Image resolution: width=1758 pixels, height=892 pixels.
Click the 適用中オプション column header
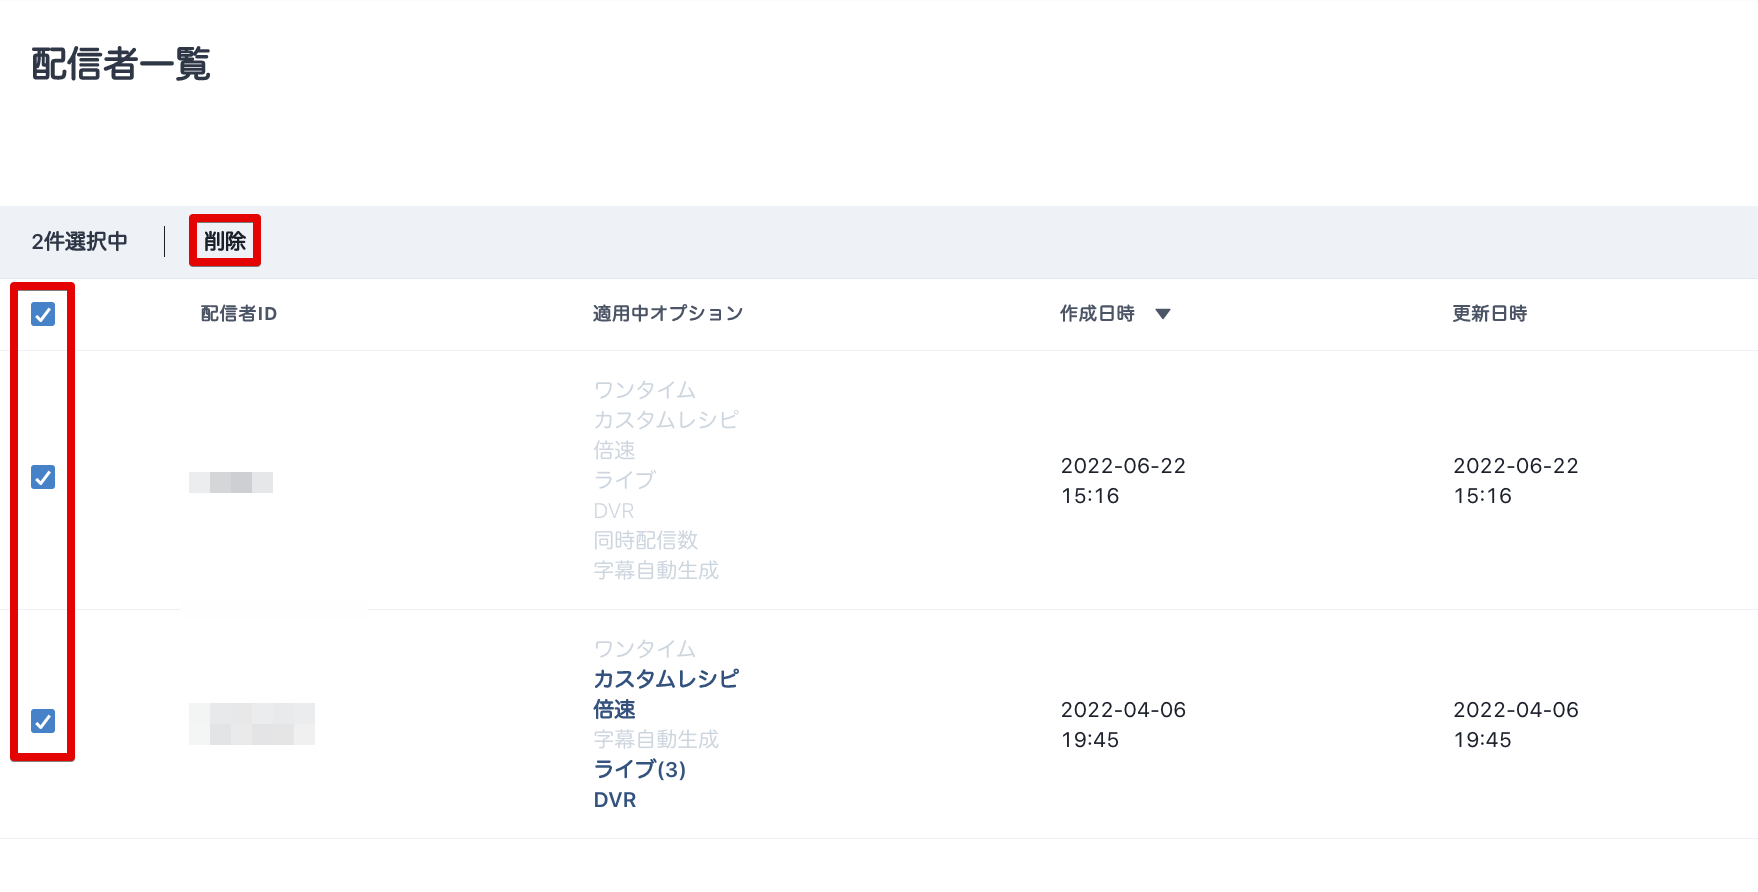coord(667,313)
